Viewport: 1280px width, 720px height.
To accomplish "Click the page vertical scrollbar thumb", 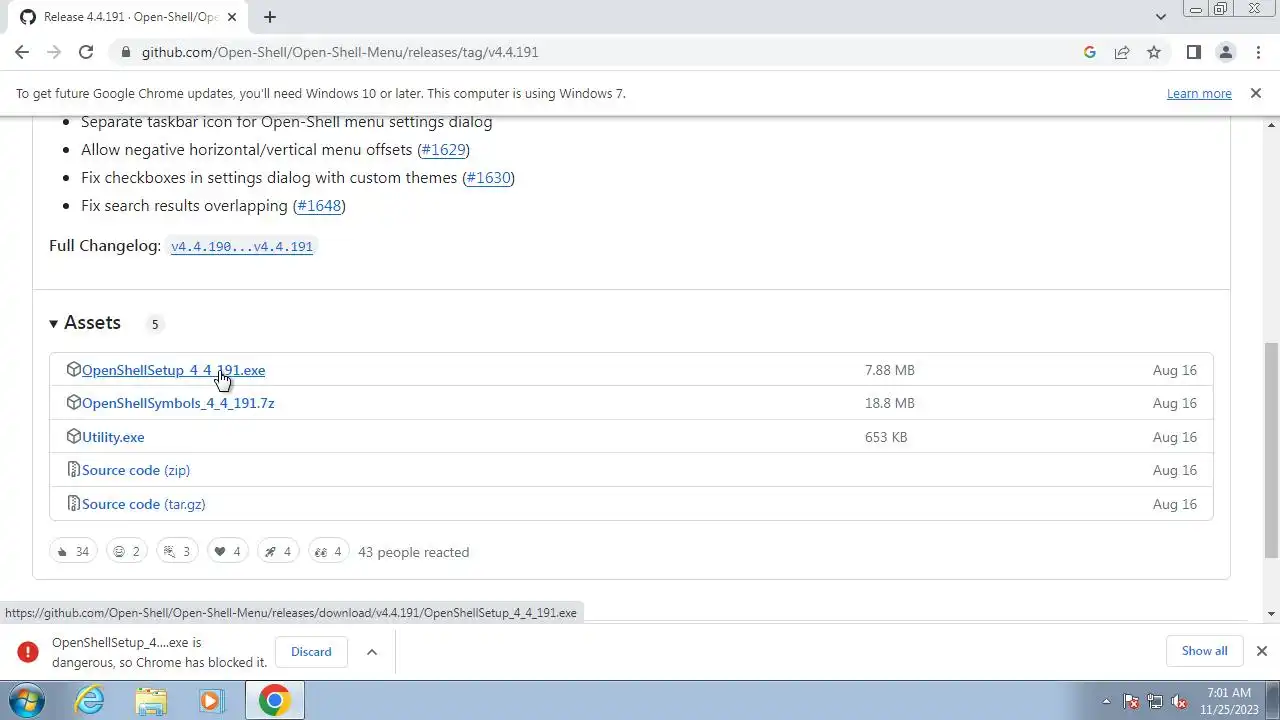I will click(x=1272, y=450).
